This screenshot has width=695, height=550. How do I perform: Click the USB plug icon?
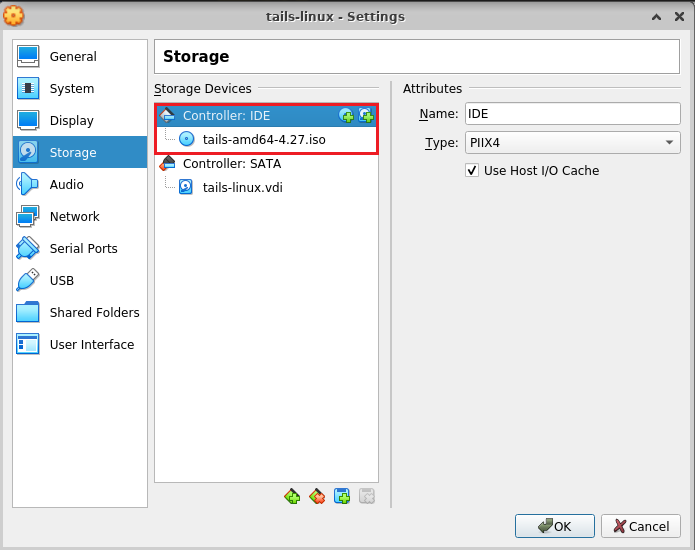(28, 280)
